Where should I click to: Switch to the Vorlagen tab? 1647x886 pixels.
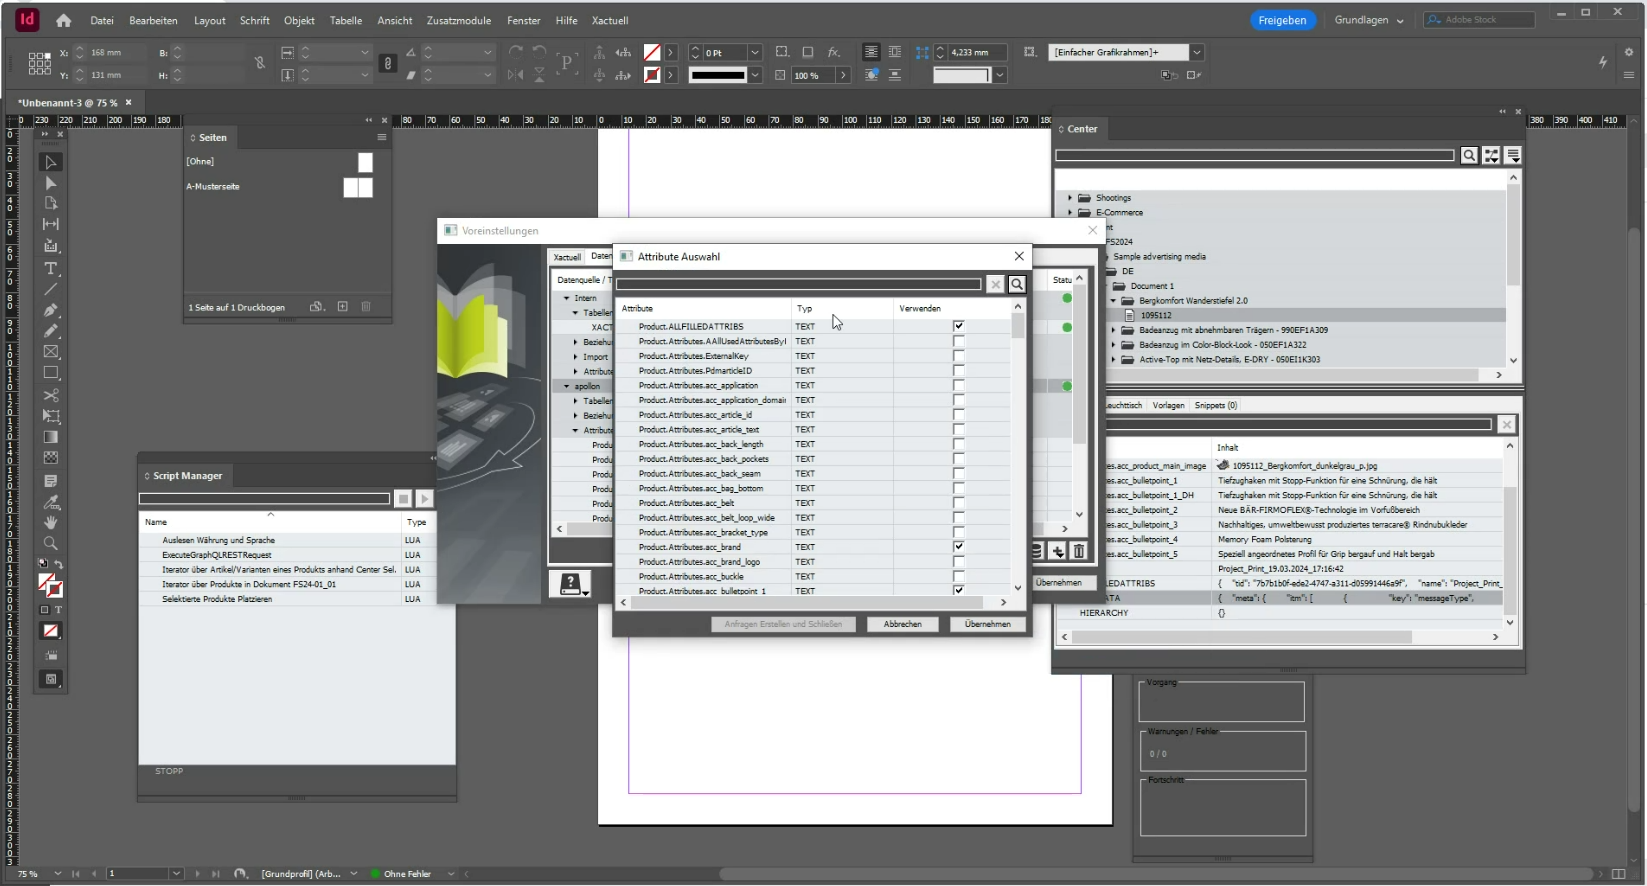(x=1167, y=405)
